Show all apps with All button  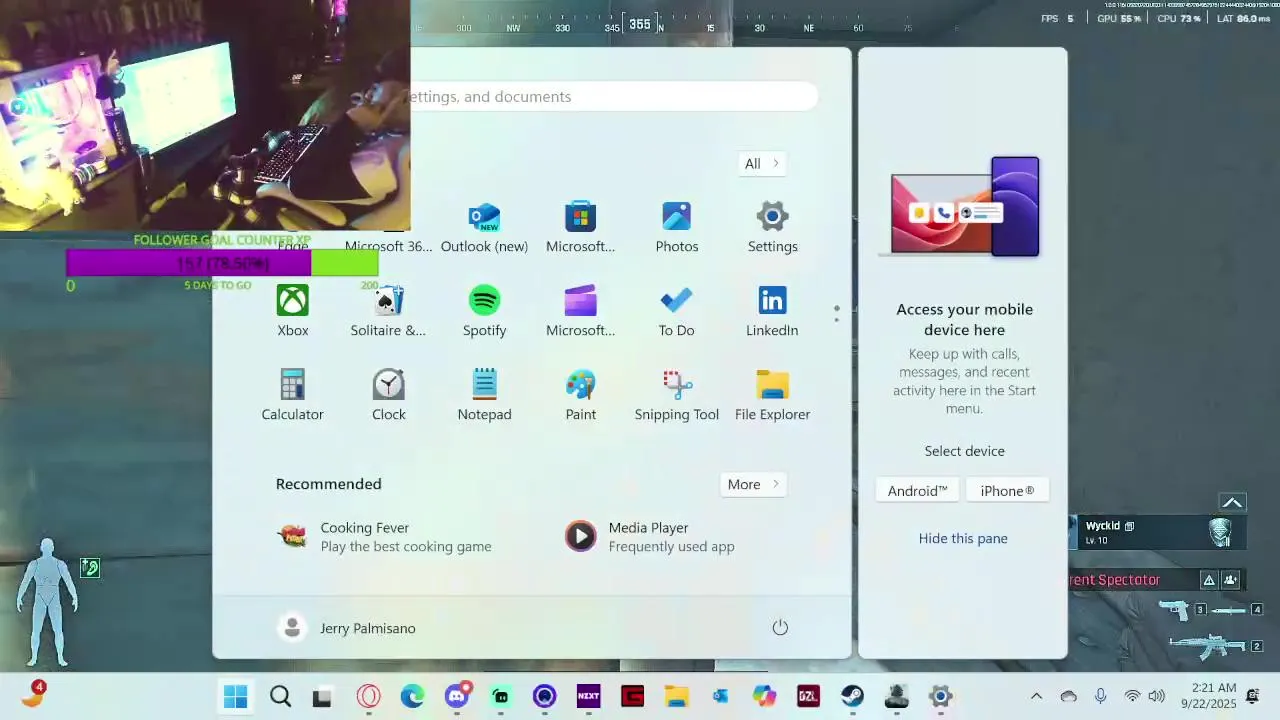point(762,164)
